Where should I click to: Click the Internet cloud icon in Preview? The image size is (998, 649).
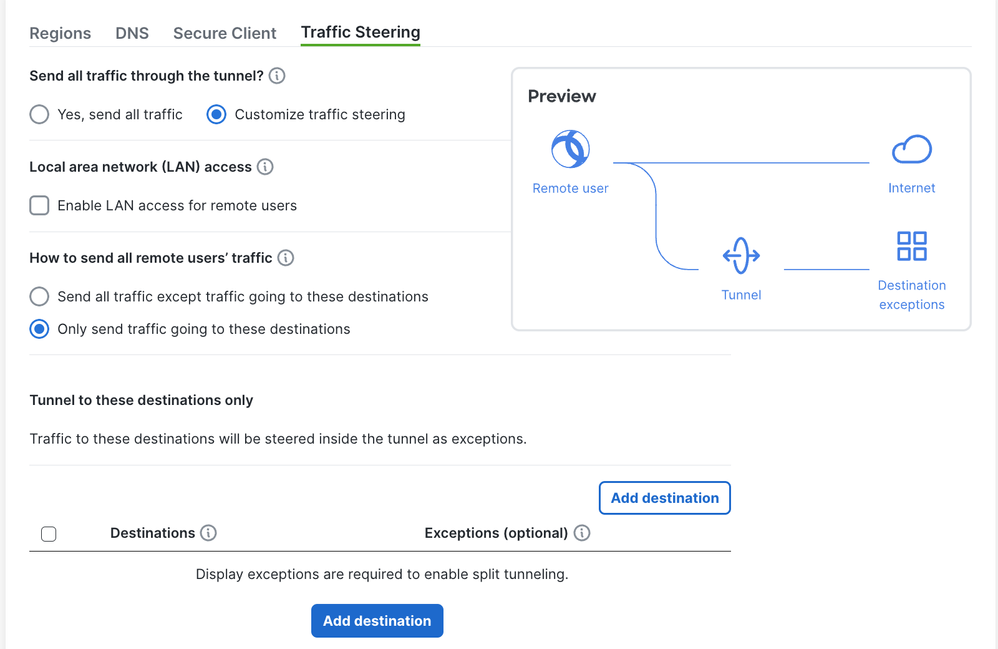coord(911,150)
